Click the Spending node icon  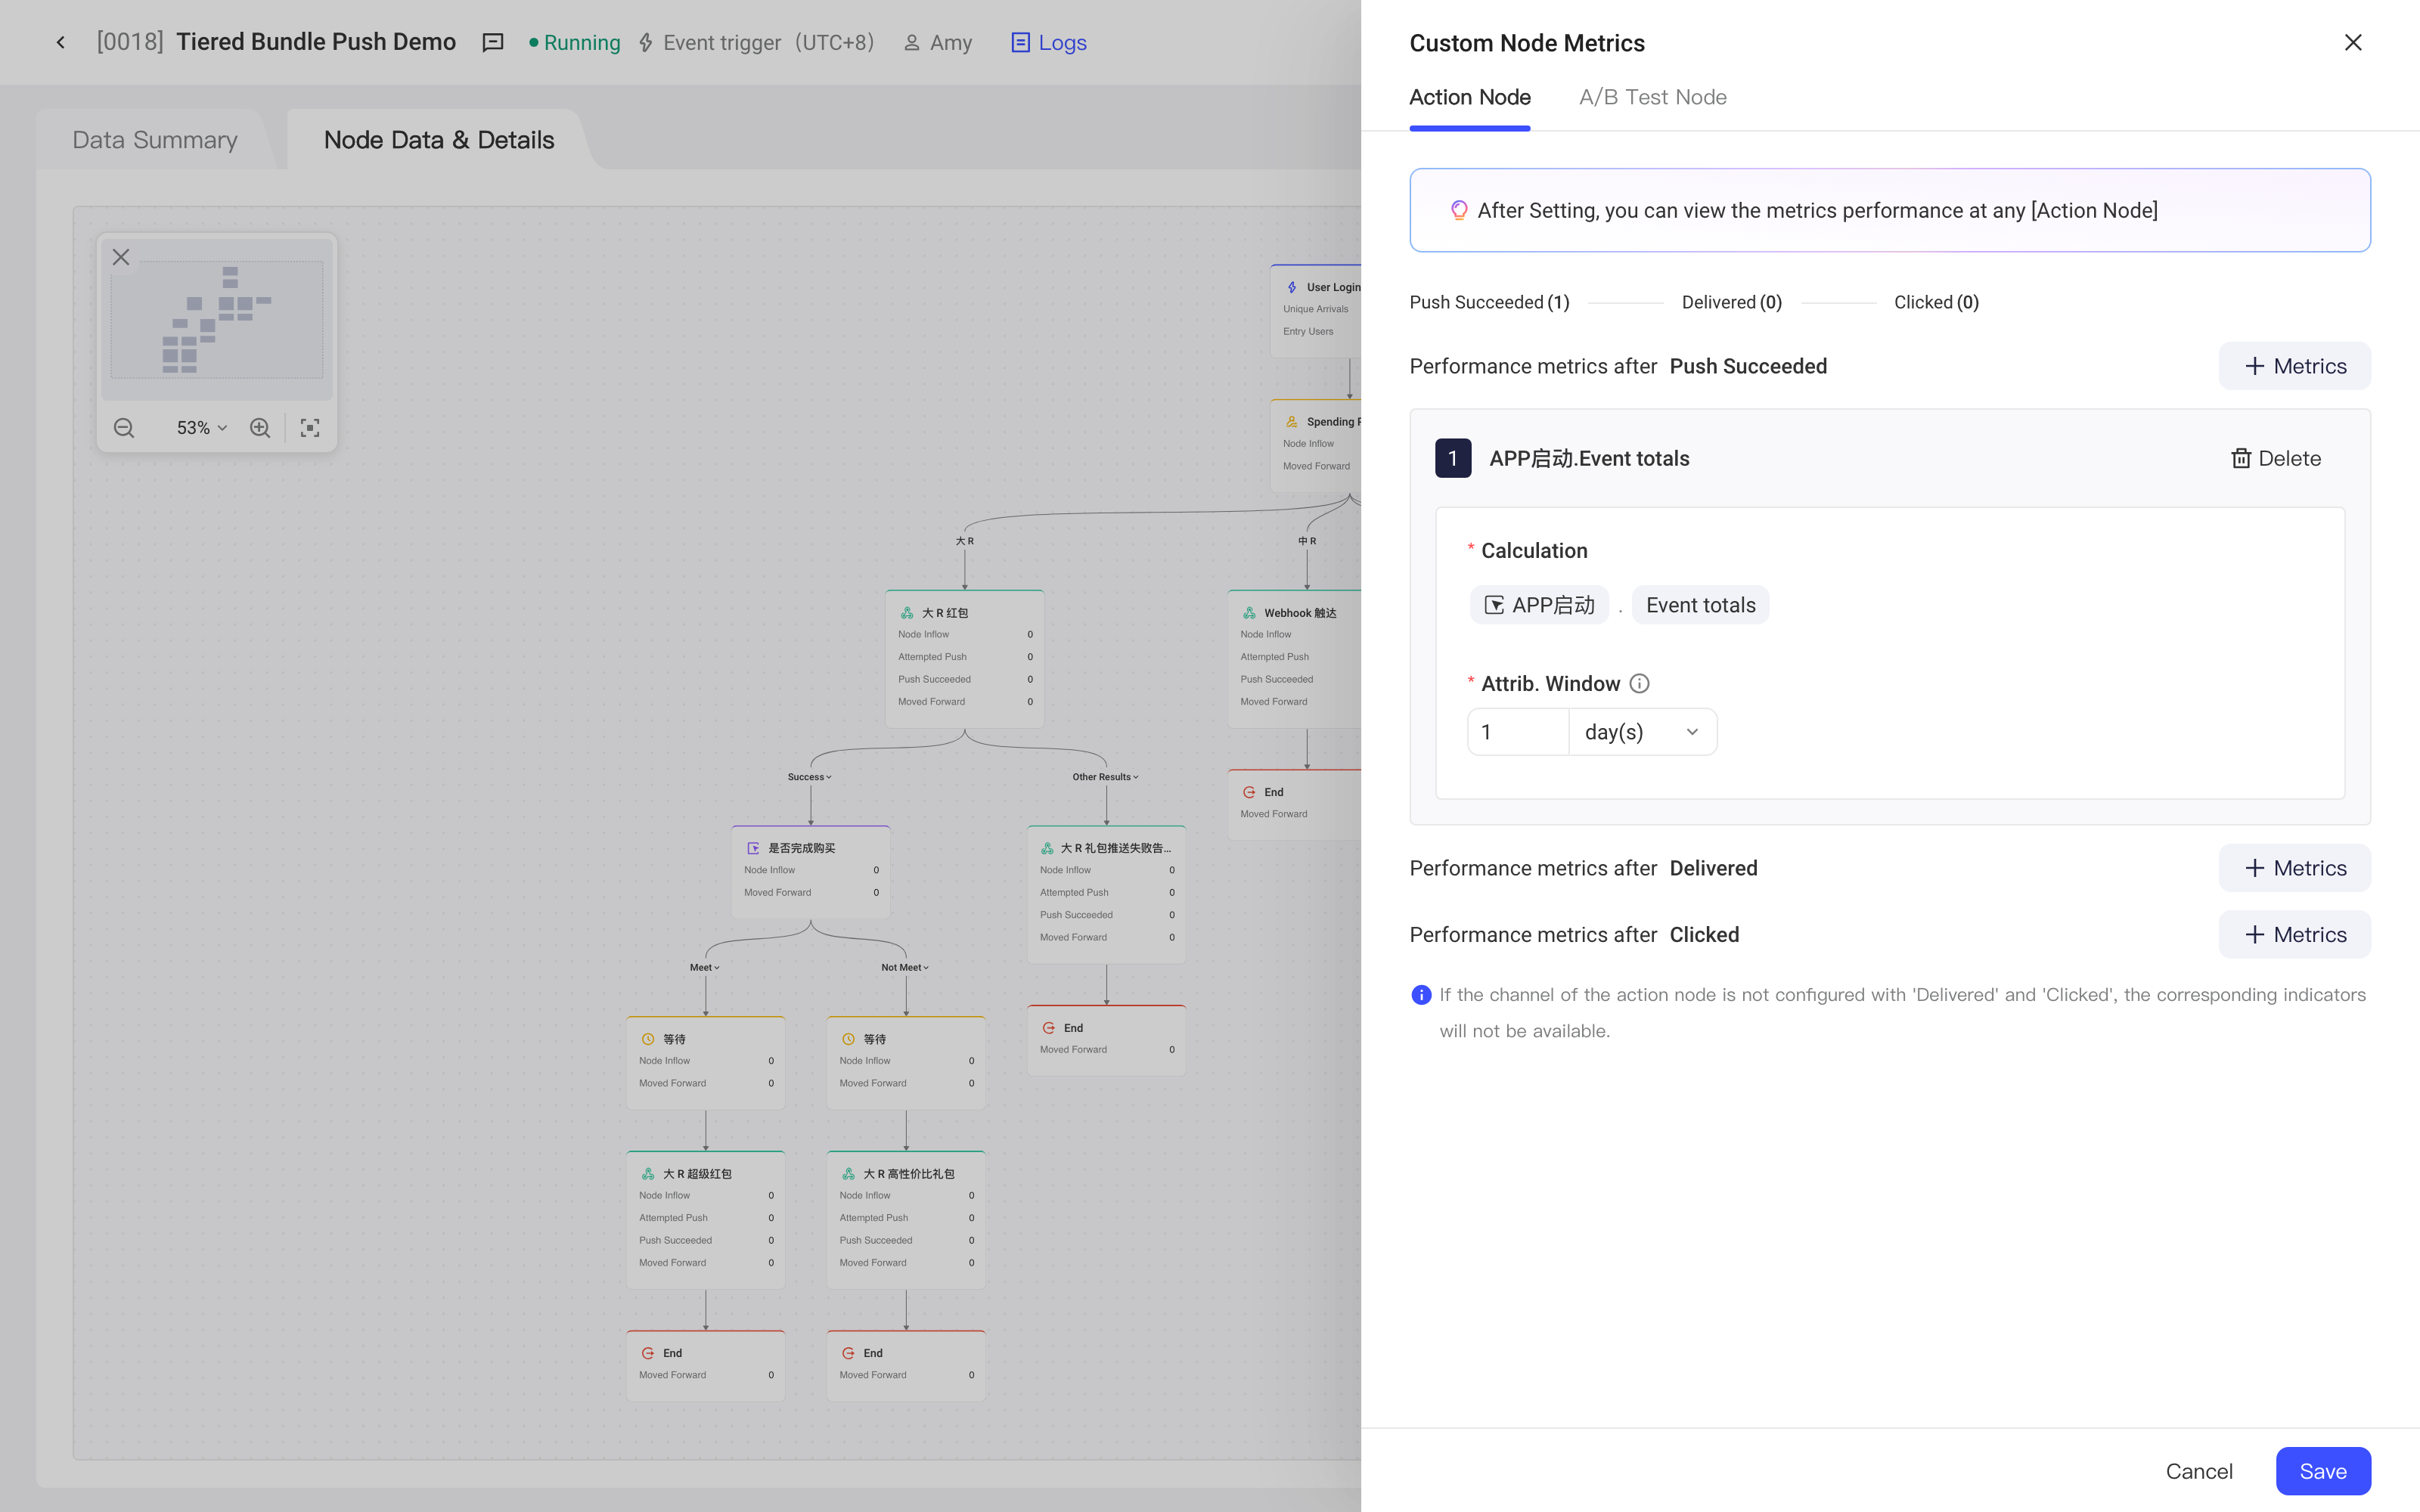[x=1292, y=422]
